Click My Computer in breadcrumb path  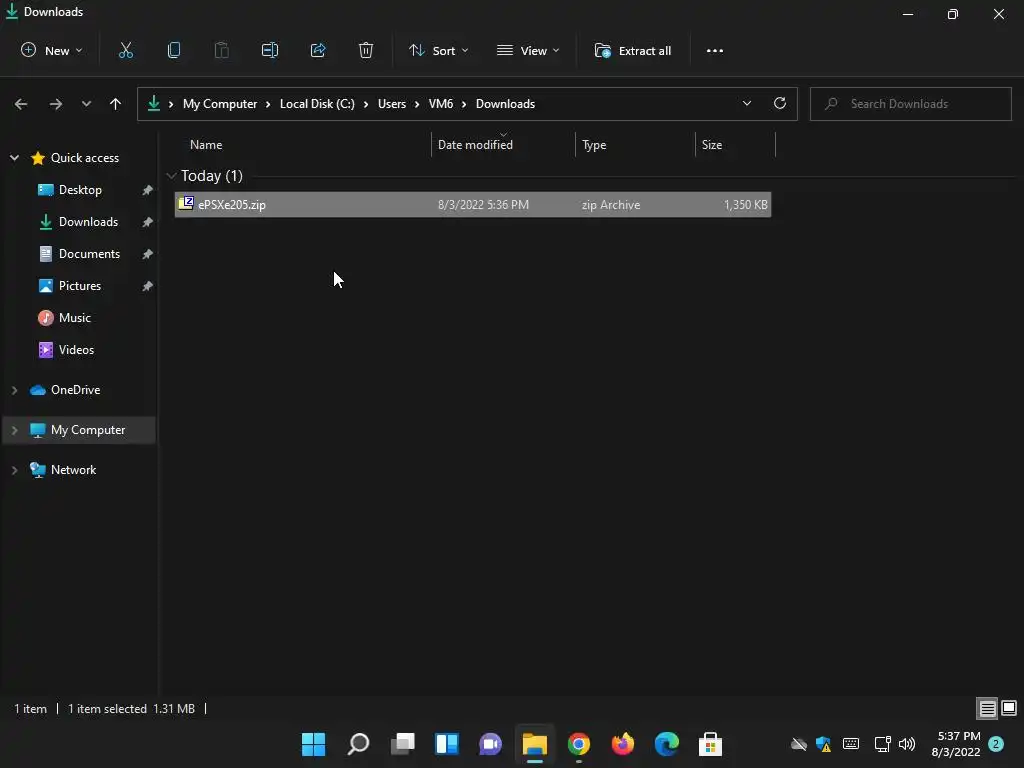point(220,104)
